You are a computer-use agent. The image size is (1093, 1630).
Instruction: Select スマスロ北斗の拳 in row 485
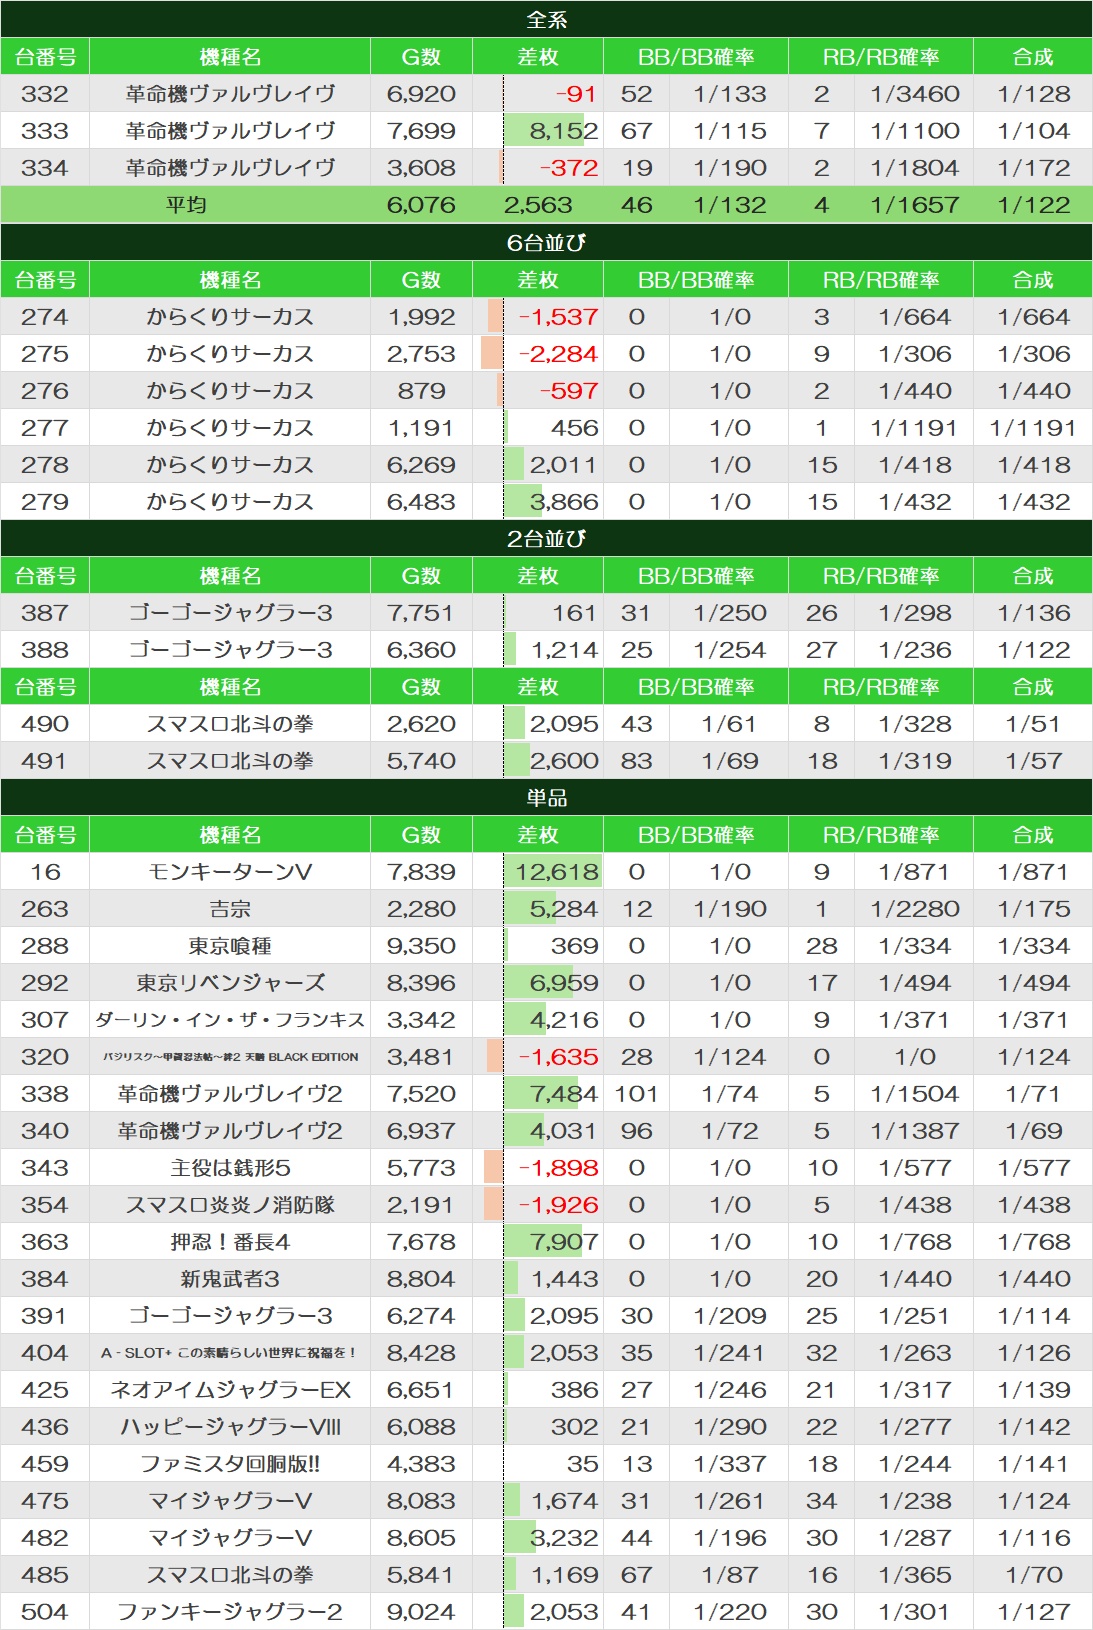230,1575
